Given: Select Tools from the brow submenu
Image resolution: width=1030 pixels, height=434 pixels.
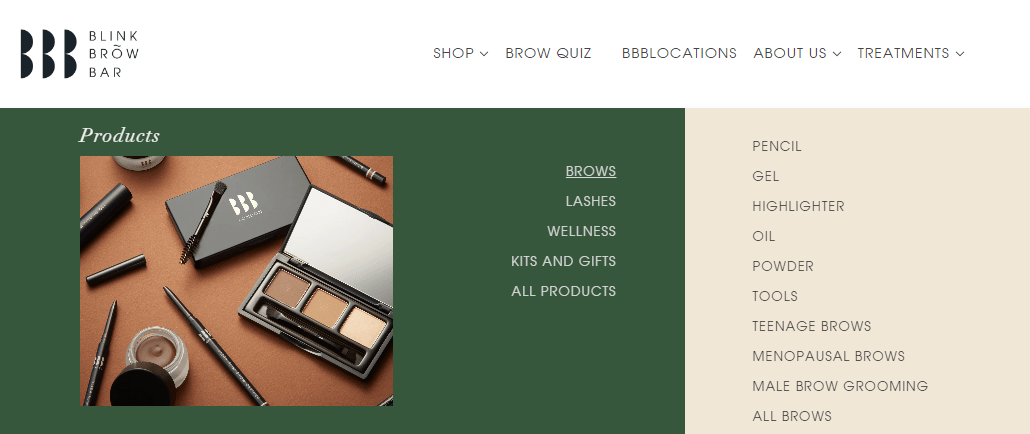Looking at the screenshot, I should pos(774,296).
